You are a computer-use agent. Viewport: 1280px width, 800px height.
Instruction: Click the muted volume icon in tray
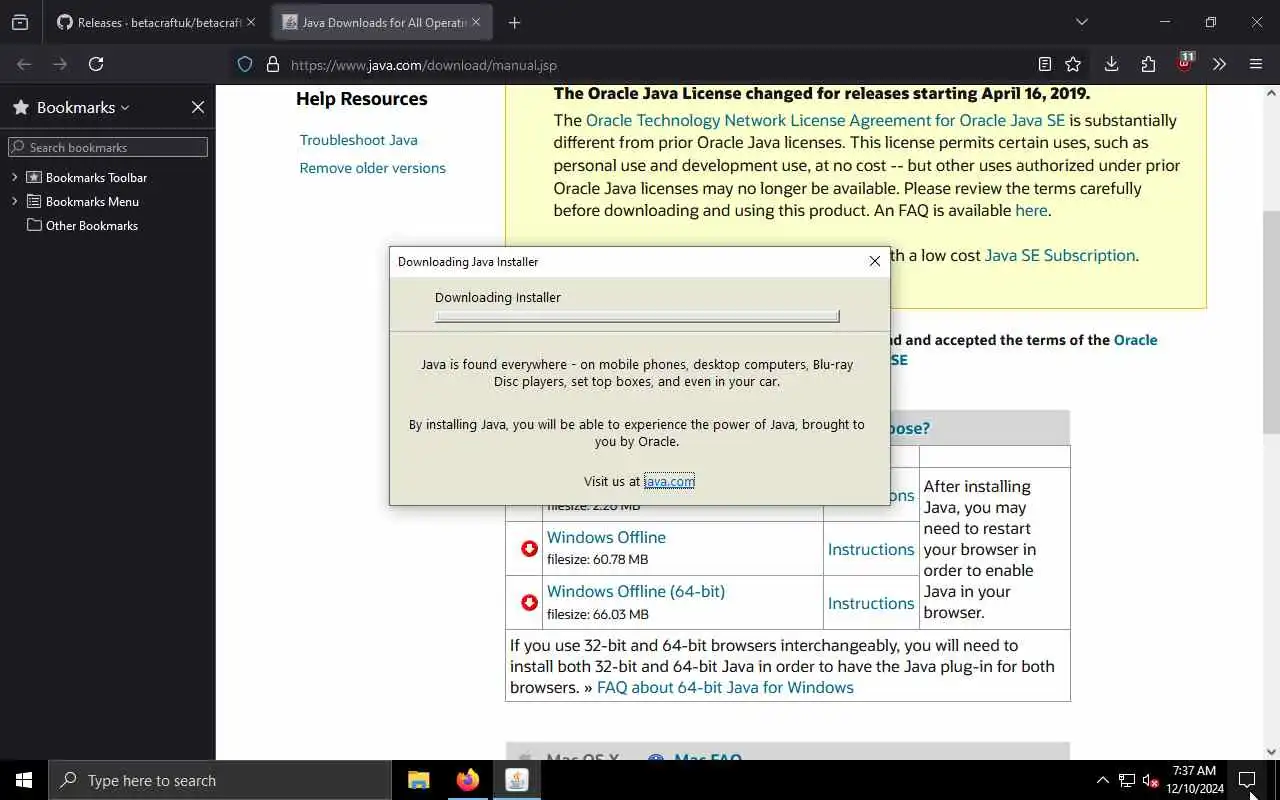(x=1151, y=780)
